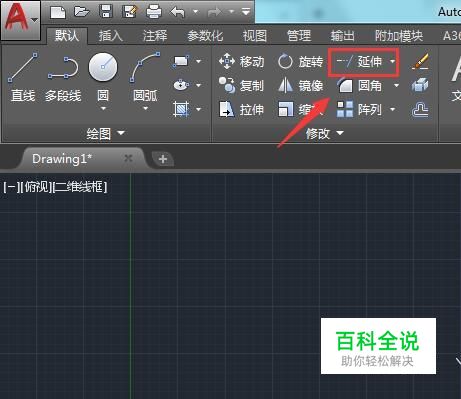Open the redo history dropdown arrow
This screenshot has height=399, width=461.
click(231, 12)
